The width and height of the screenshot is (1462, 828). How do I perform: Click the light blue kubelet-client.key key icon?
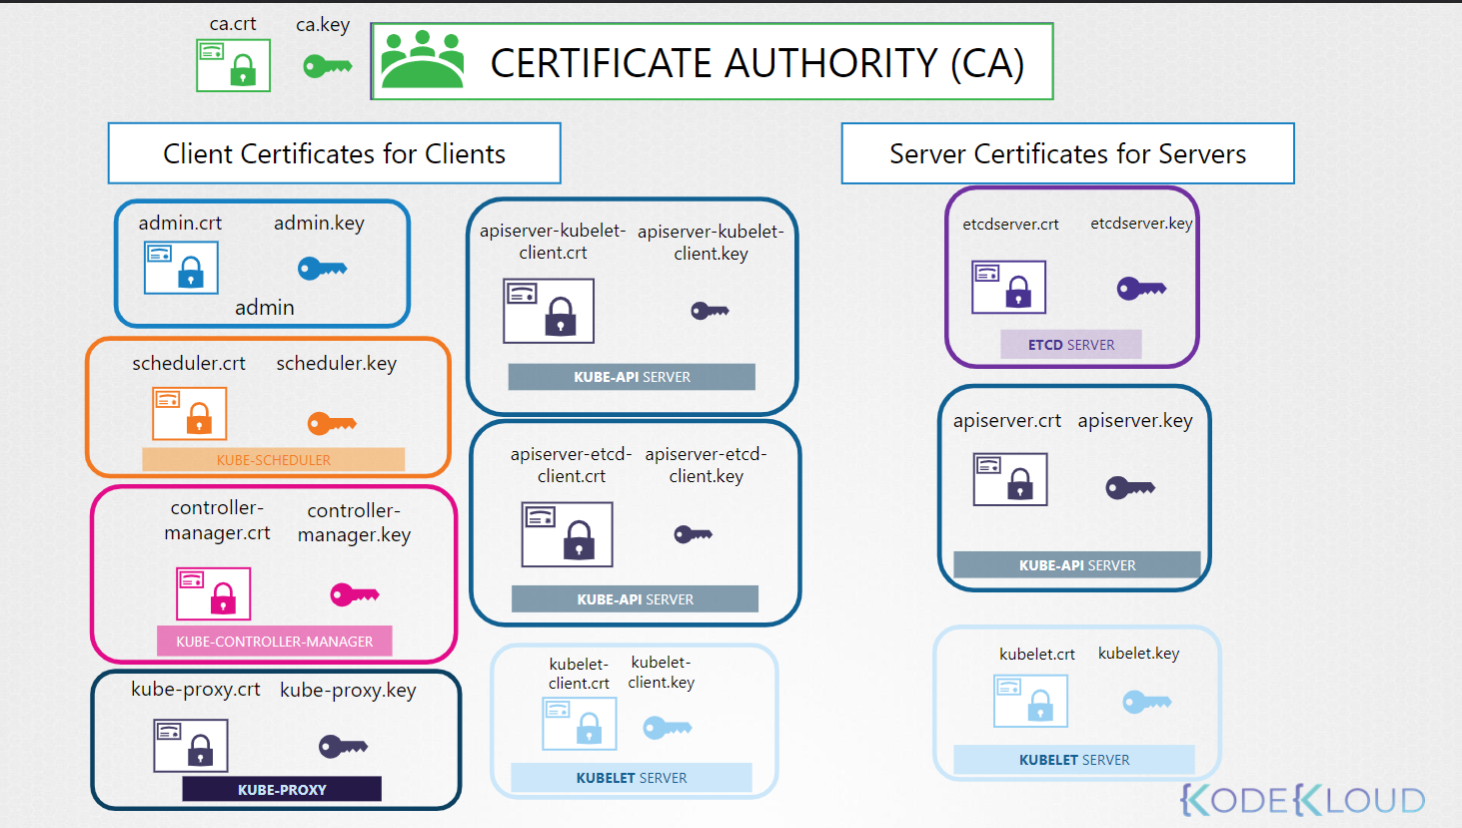(667, 727)
